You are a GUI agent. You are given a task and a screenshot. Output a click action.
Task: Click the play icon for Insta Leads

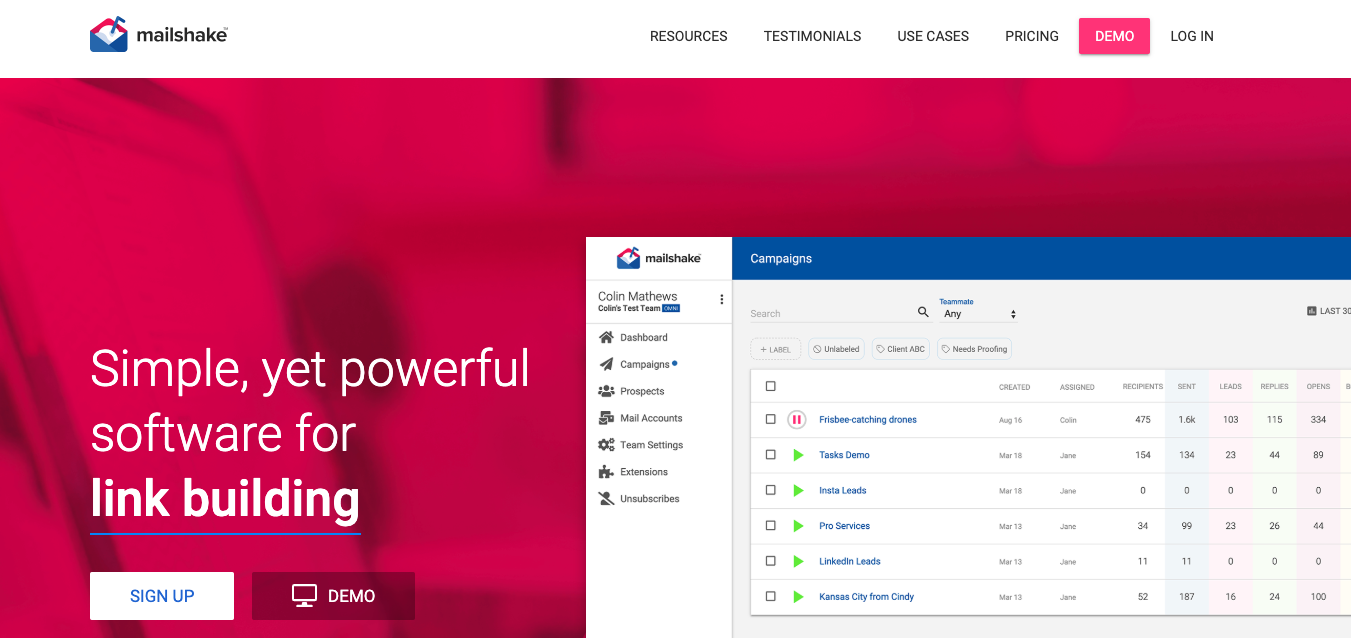pyautogui.click(x=798, y=491)
